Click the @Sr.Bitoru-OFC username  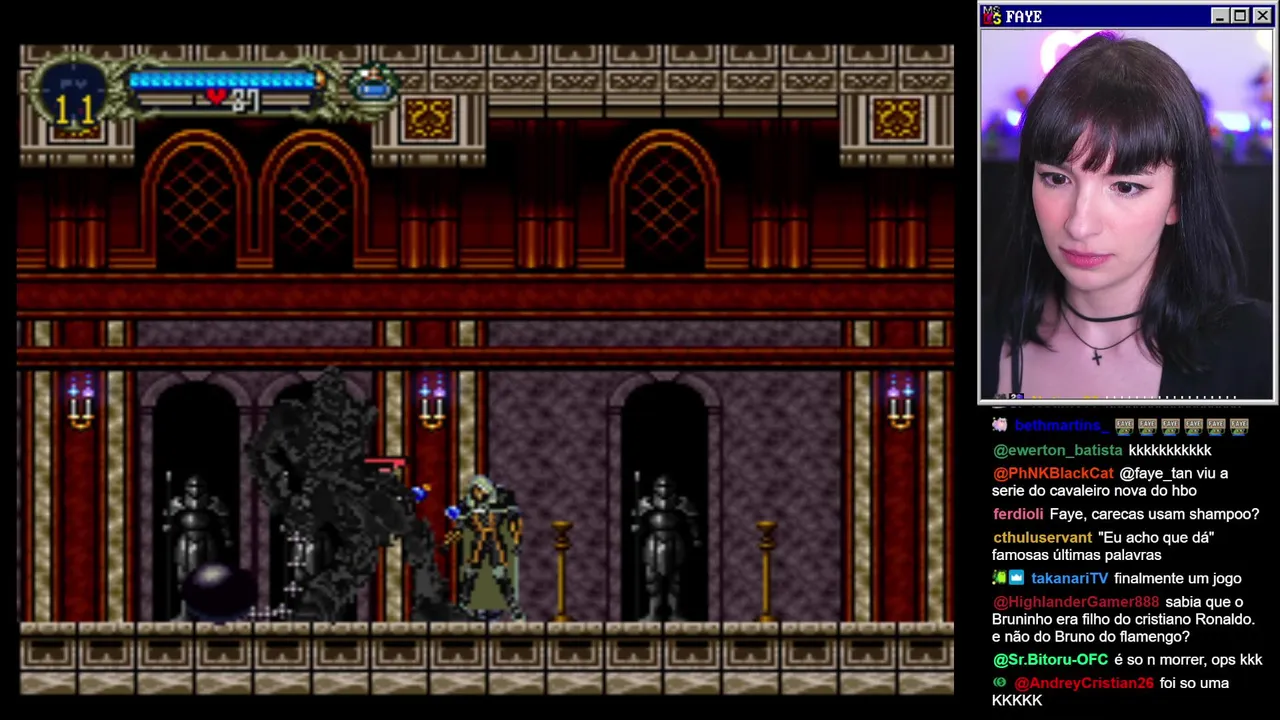point(1050,660)
